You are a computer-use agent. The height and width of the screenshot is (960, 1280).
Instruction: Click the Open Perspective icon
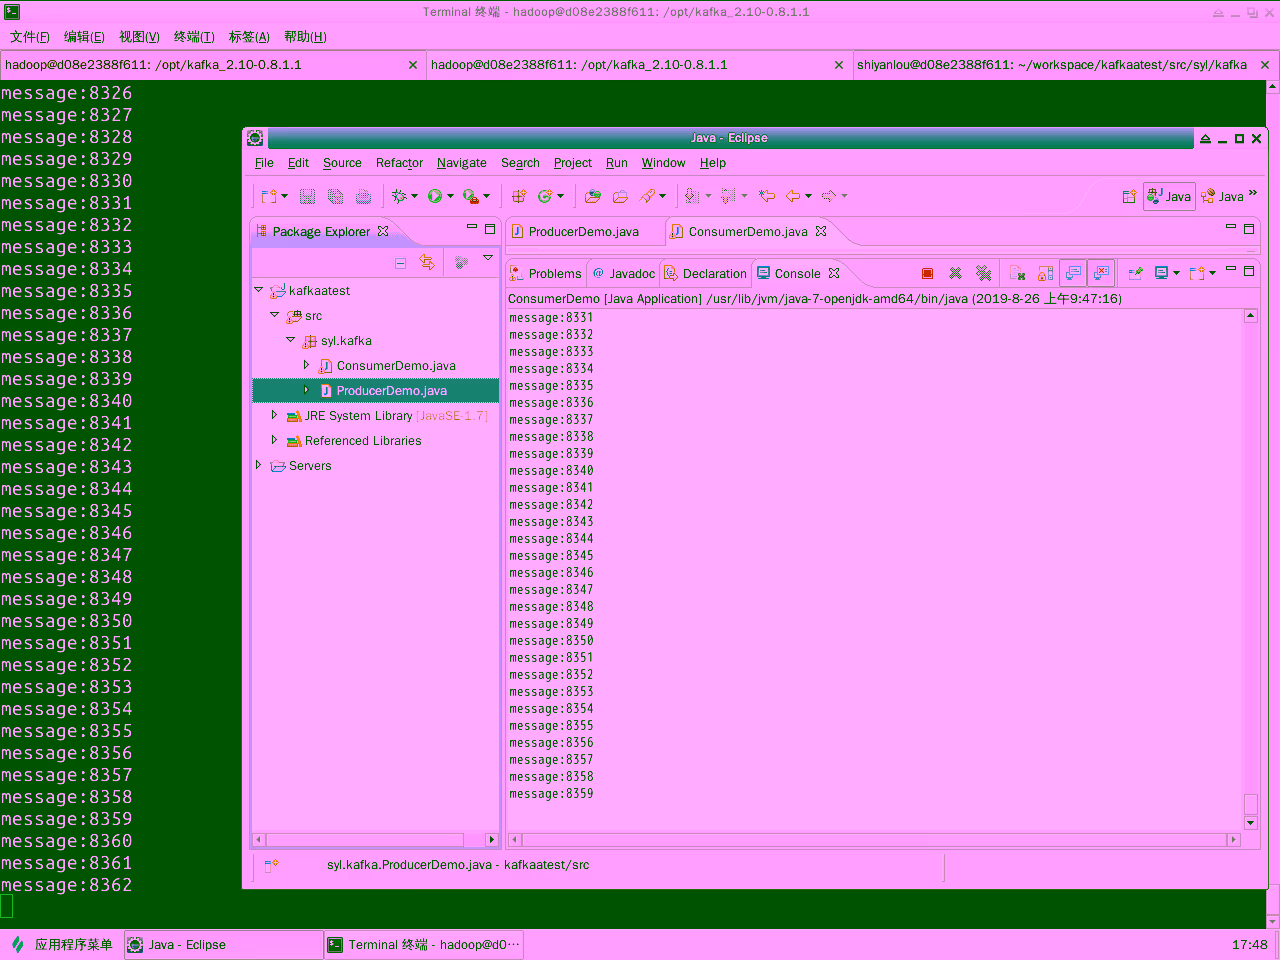point(1129,196)
